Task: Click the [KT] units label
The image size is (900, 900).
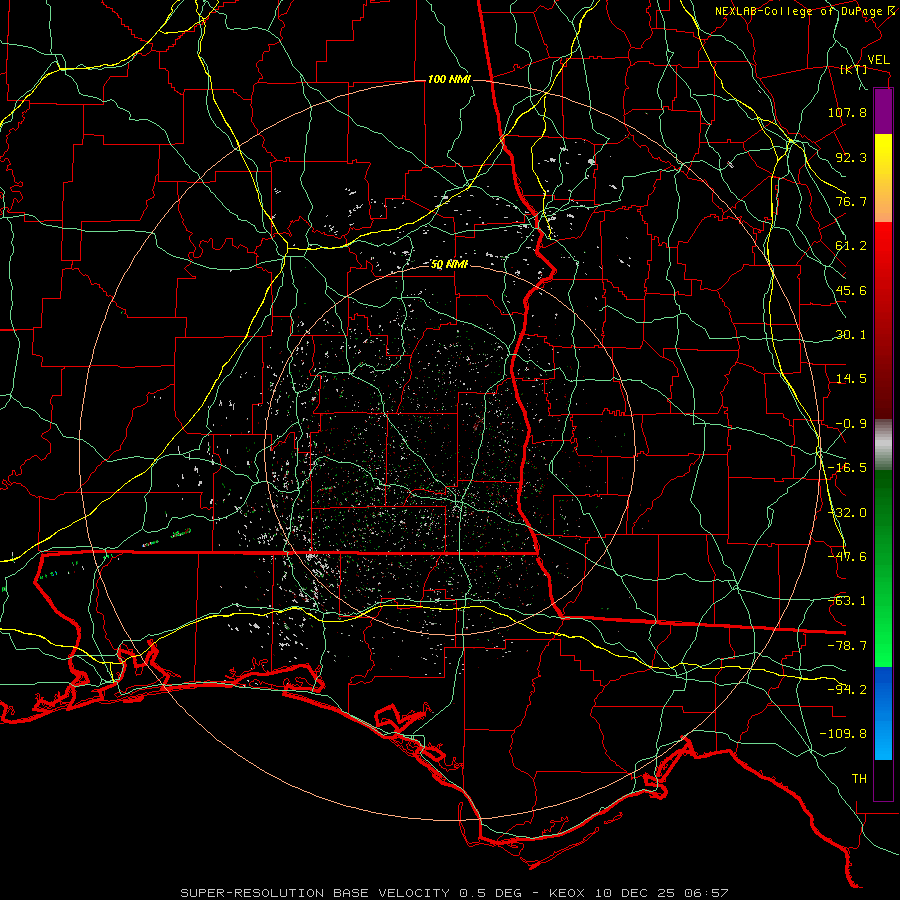Action: [854, 69]
